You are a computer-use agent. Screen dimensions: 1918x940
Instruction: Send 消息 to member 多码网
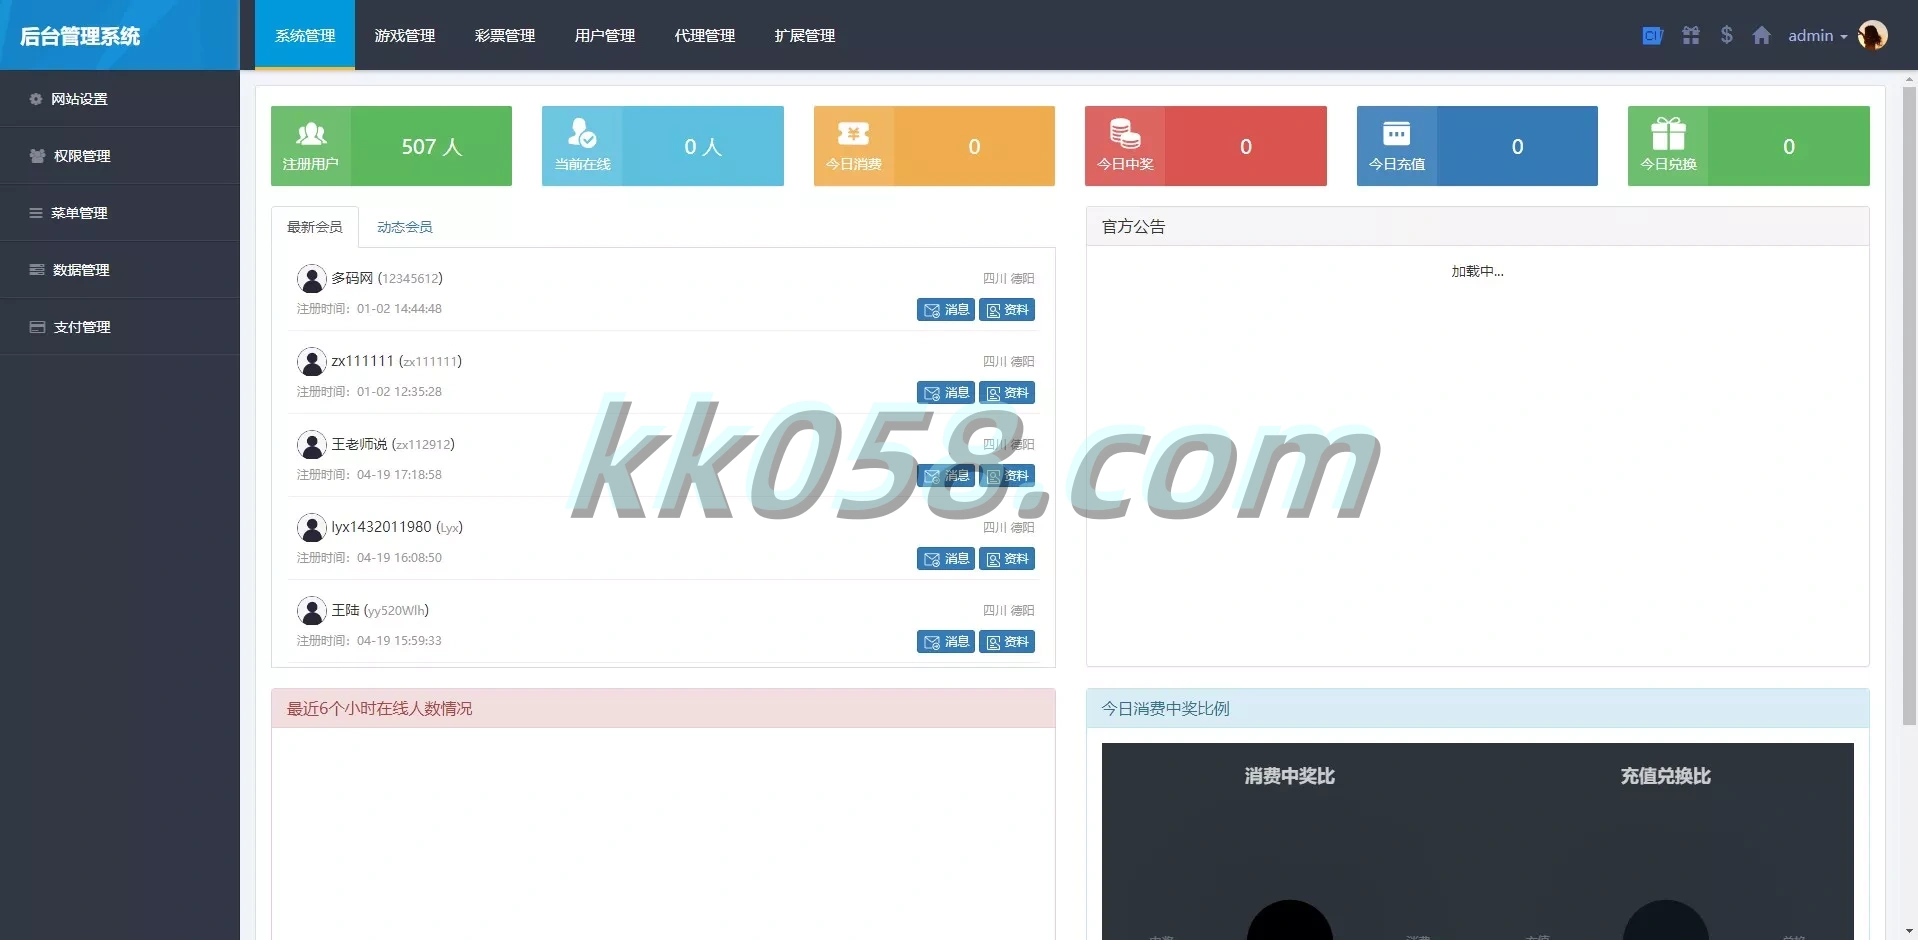point(946,310)
